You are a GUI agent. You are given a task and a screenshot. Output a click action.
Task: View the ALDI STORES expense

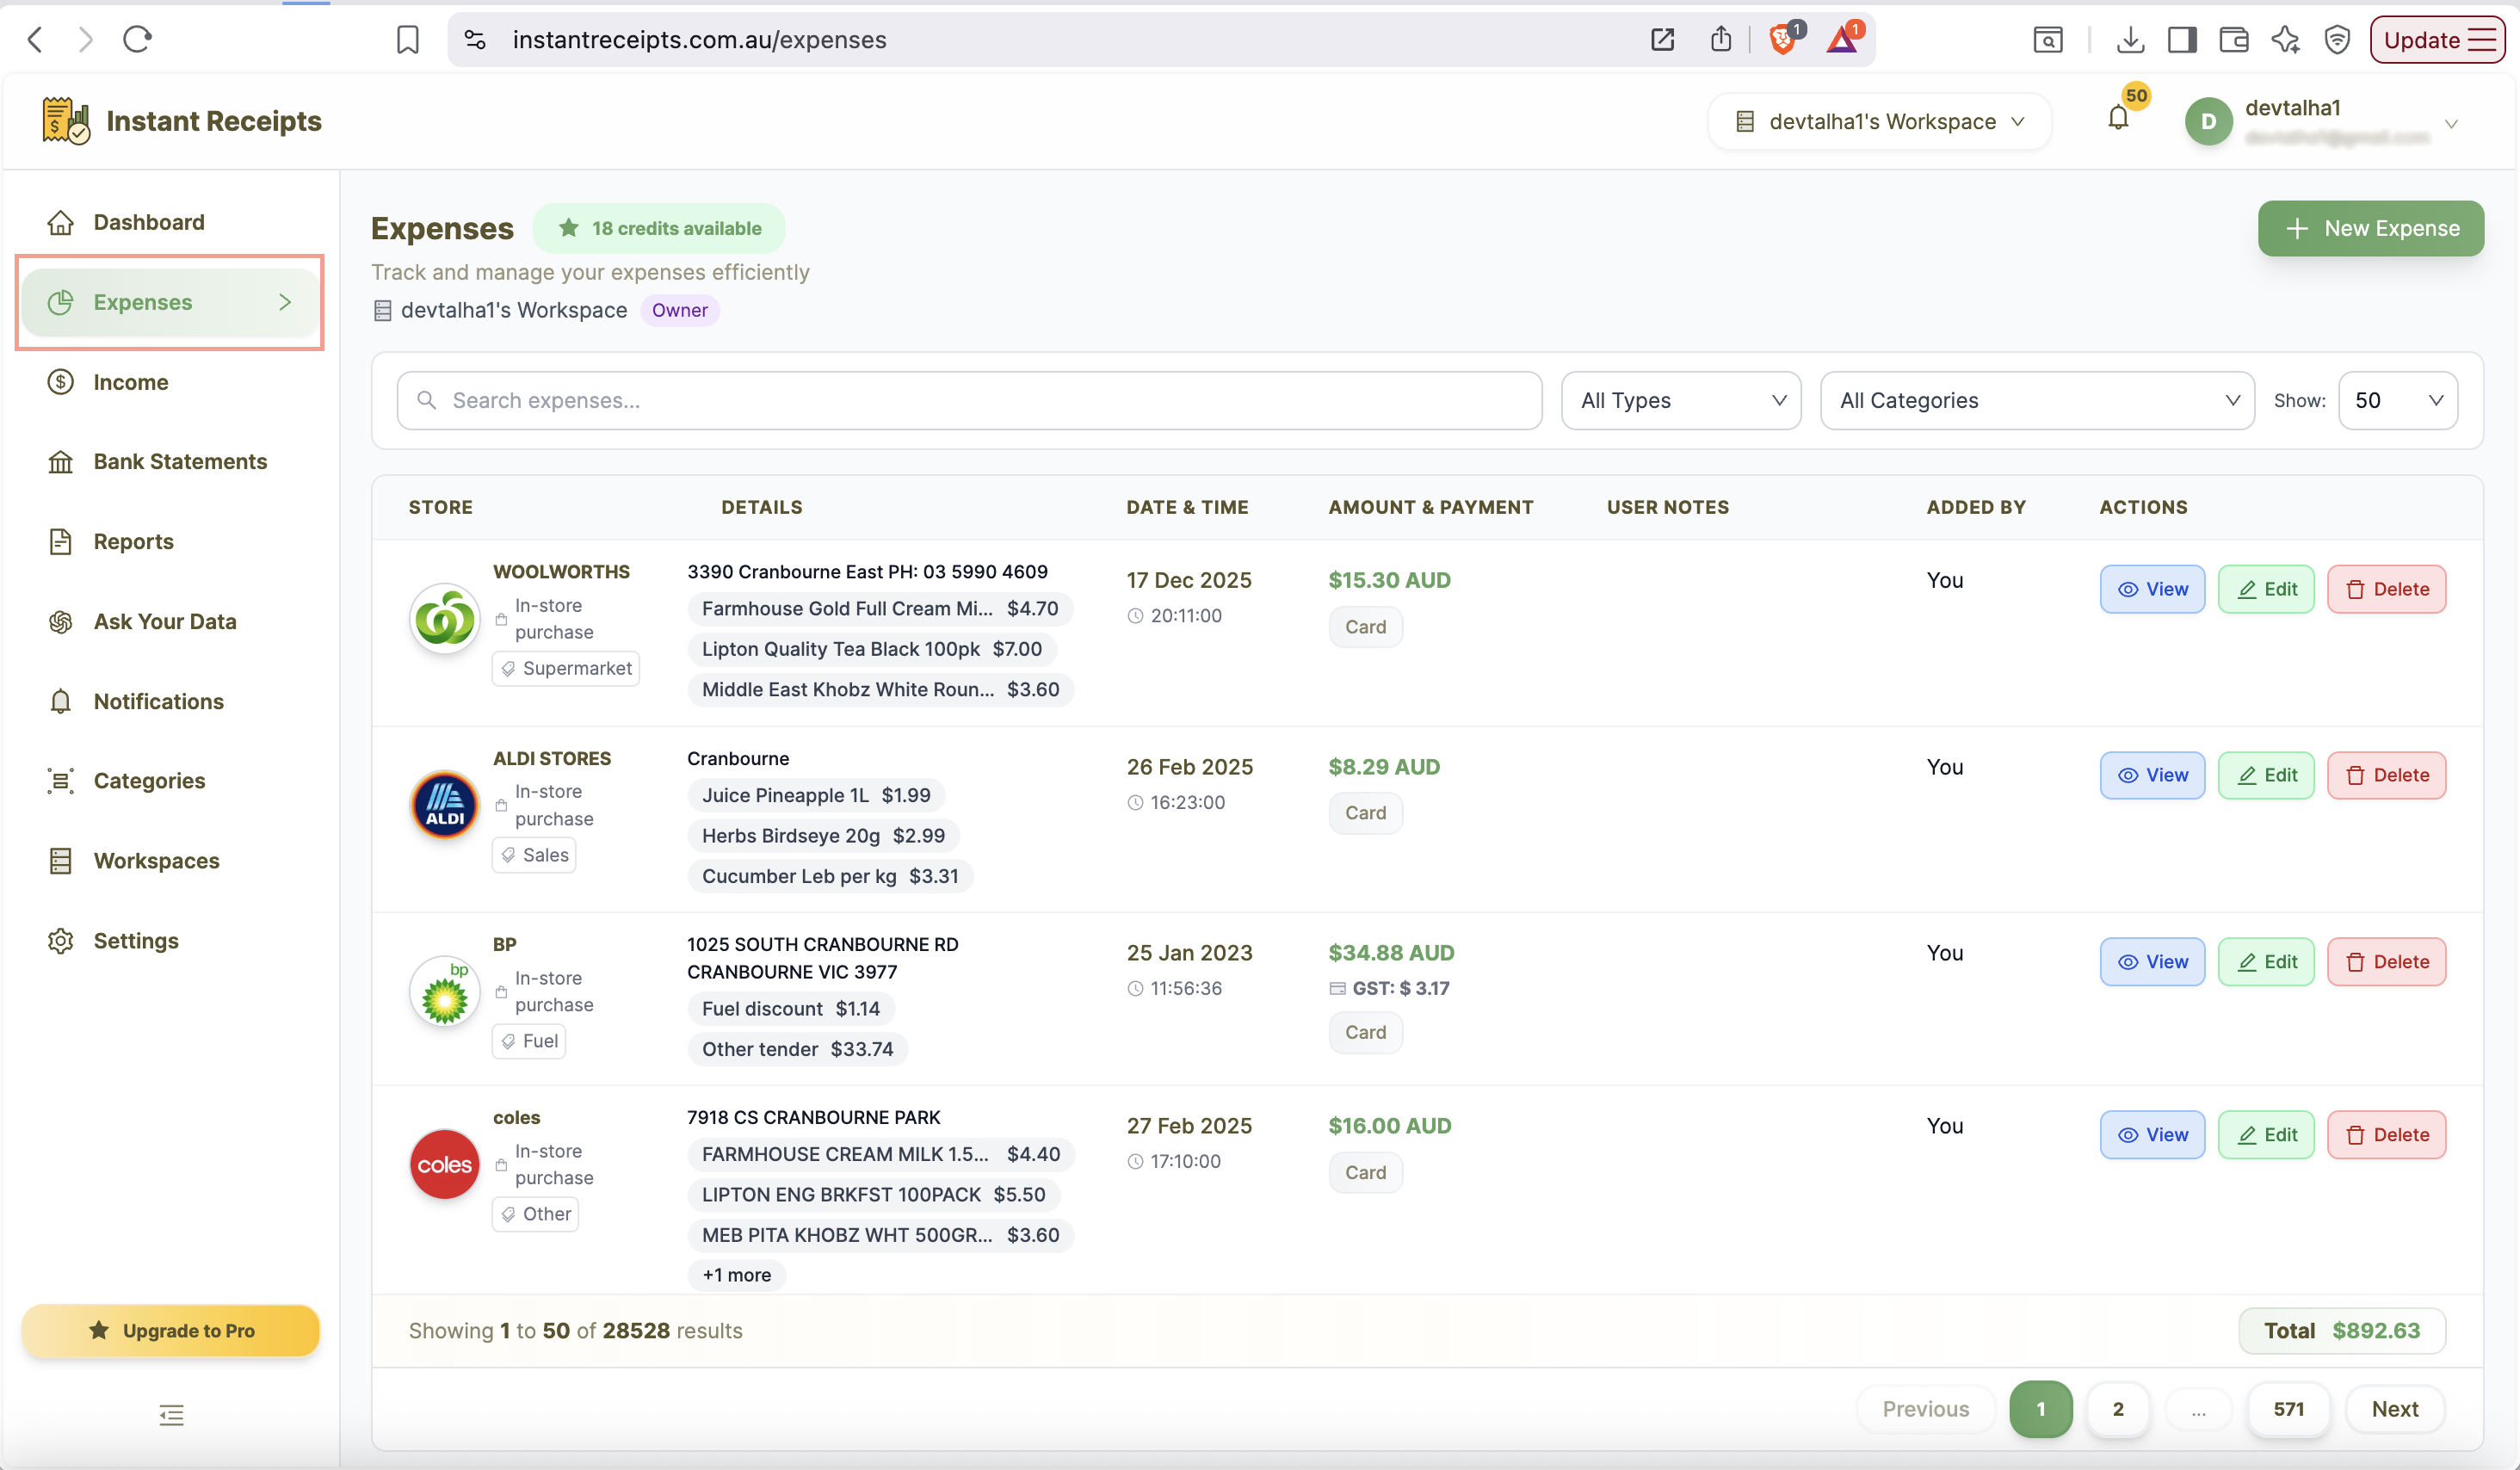tap(2152, 775)
